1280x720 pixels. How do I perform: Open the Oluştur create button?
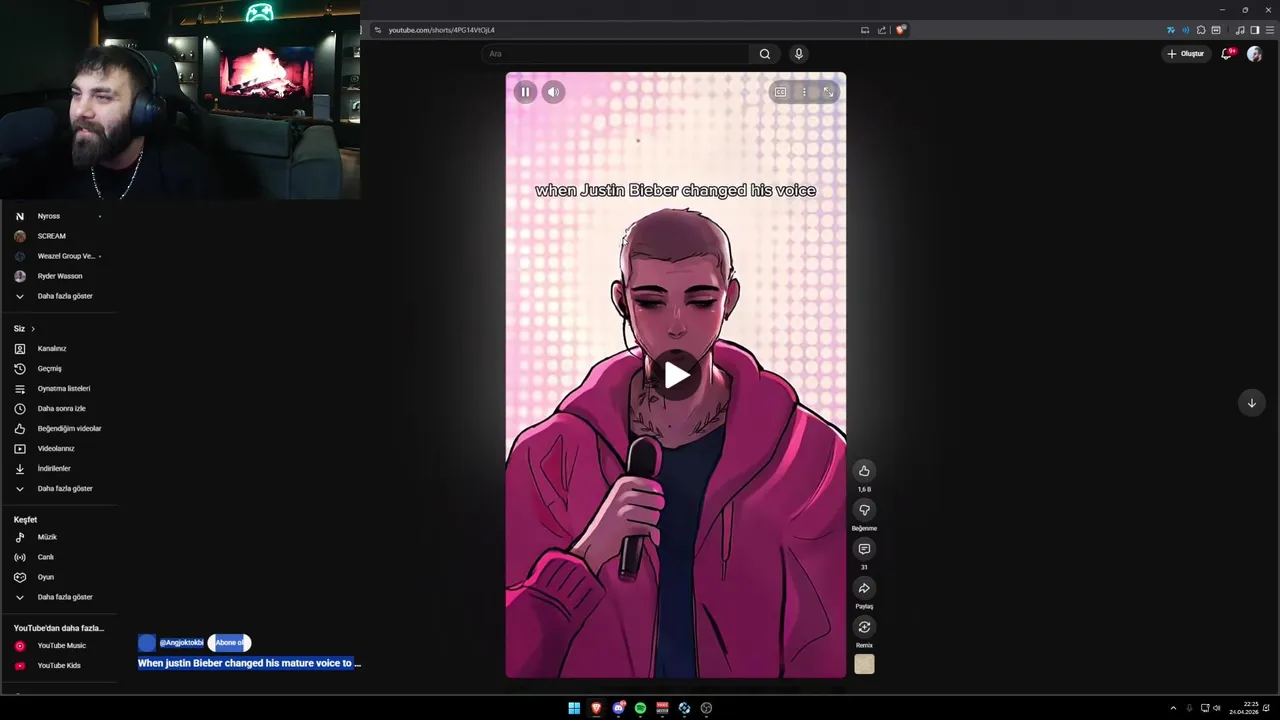tap(1186, 54)
